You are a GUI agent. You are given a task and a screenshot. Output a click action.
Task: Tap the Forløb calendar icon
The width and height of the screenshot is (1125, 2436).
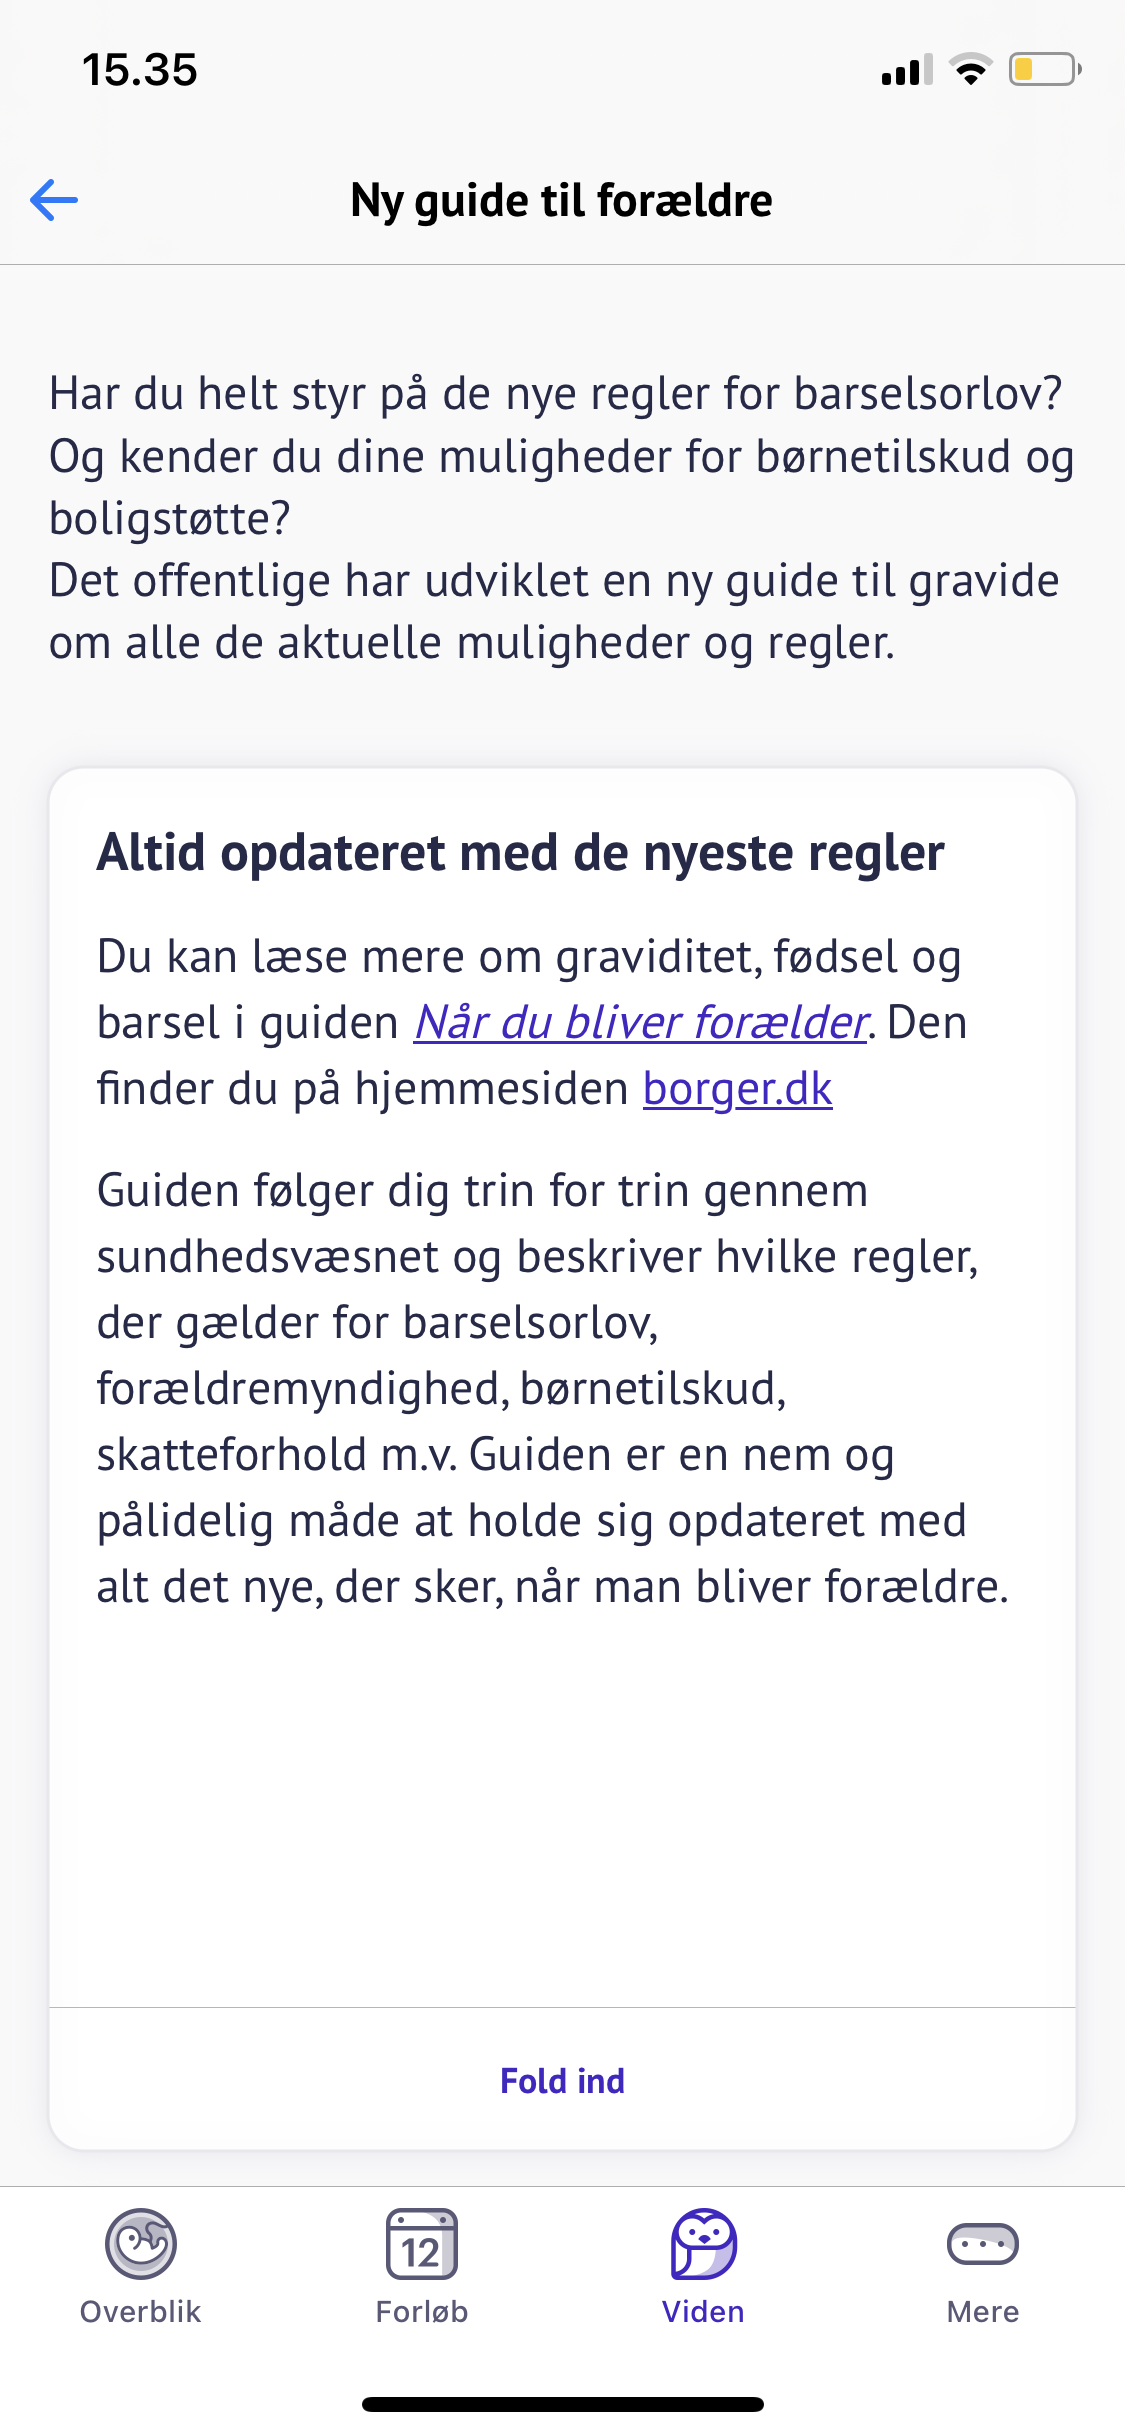tap(421, 2243)
